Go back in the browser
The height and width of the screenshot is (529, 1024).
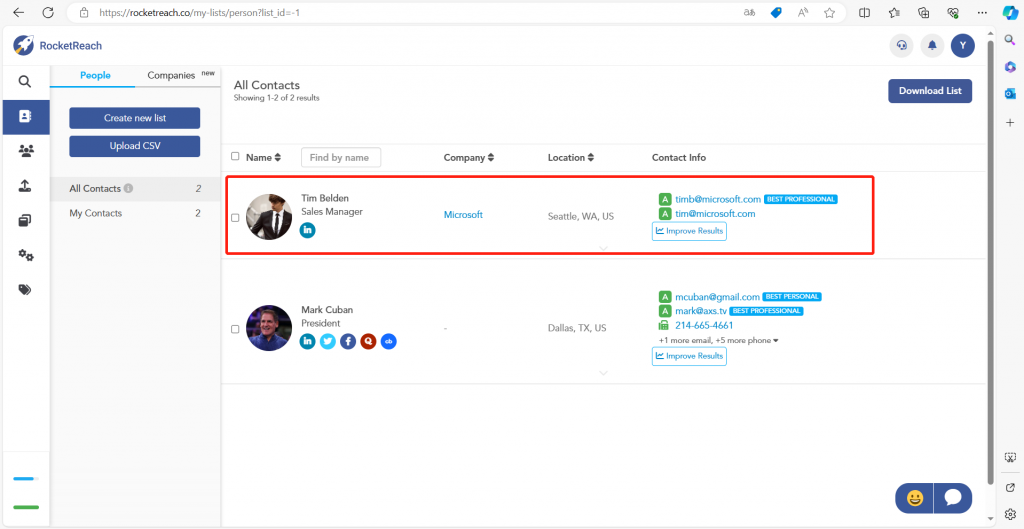[18, 12]
